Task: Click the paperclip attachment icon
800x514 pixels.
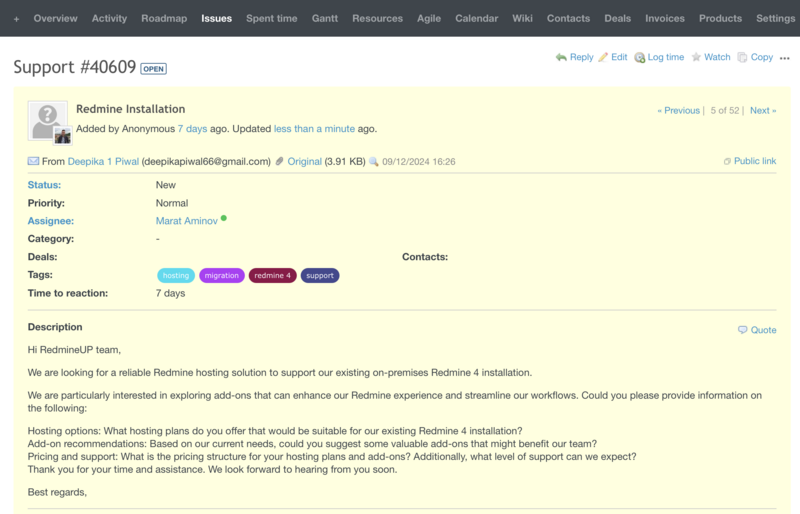Action: point(279,161)
